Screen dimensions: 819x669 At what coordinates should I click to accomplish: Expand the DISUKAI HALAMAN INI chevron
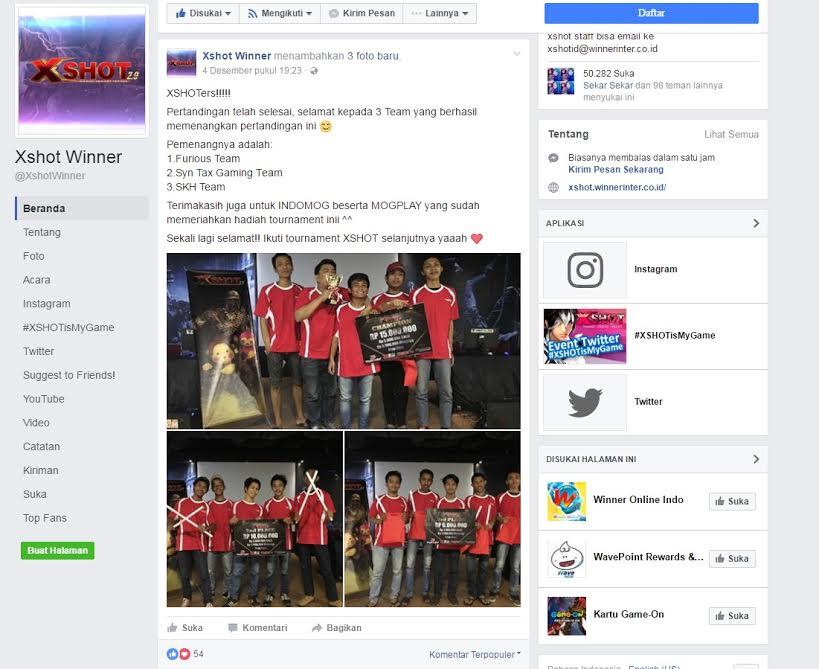(x=756, y=459)
